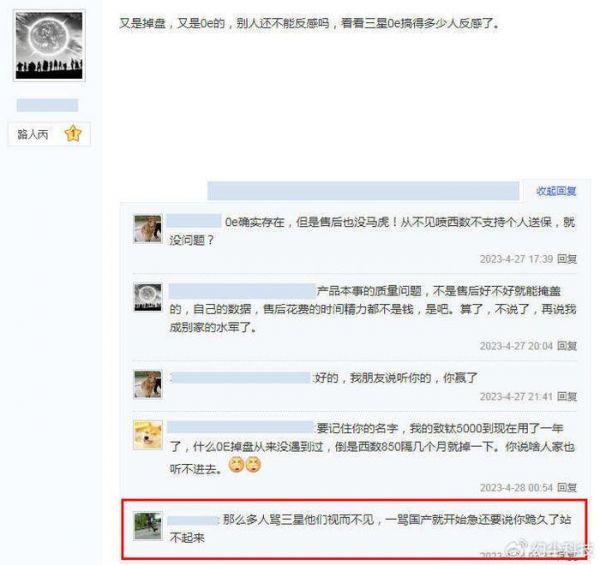This screenshot has height=565, width=600.
Task: Click blurred username in highlighted reply
Action: [x=192, y=520]
